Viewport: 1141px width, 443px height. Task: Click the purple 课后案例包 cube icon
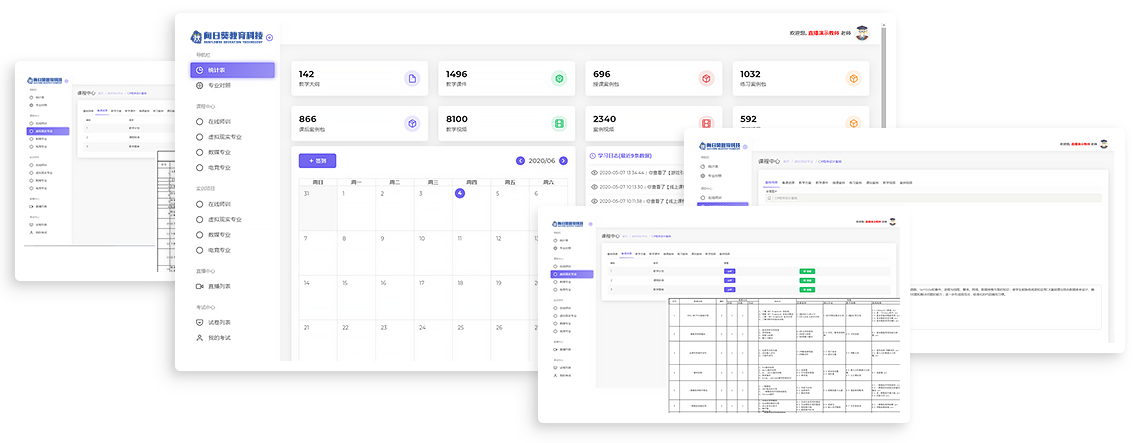[x=411, y=123]
